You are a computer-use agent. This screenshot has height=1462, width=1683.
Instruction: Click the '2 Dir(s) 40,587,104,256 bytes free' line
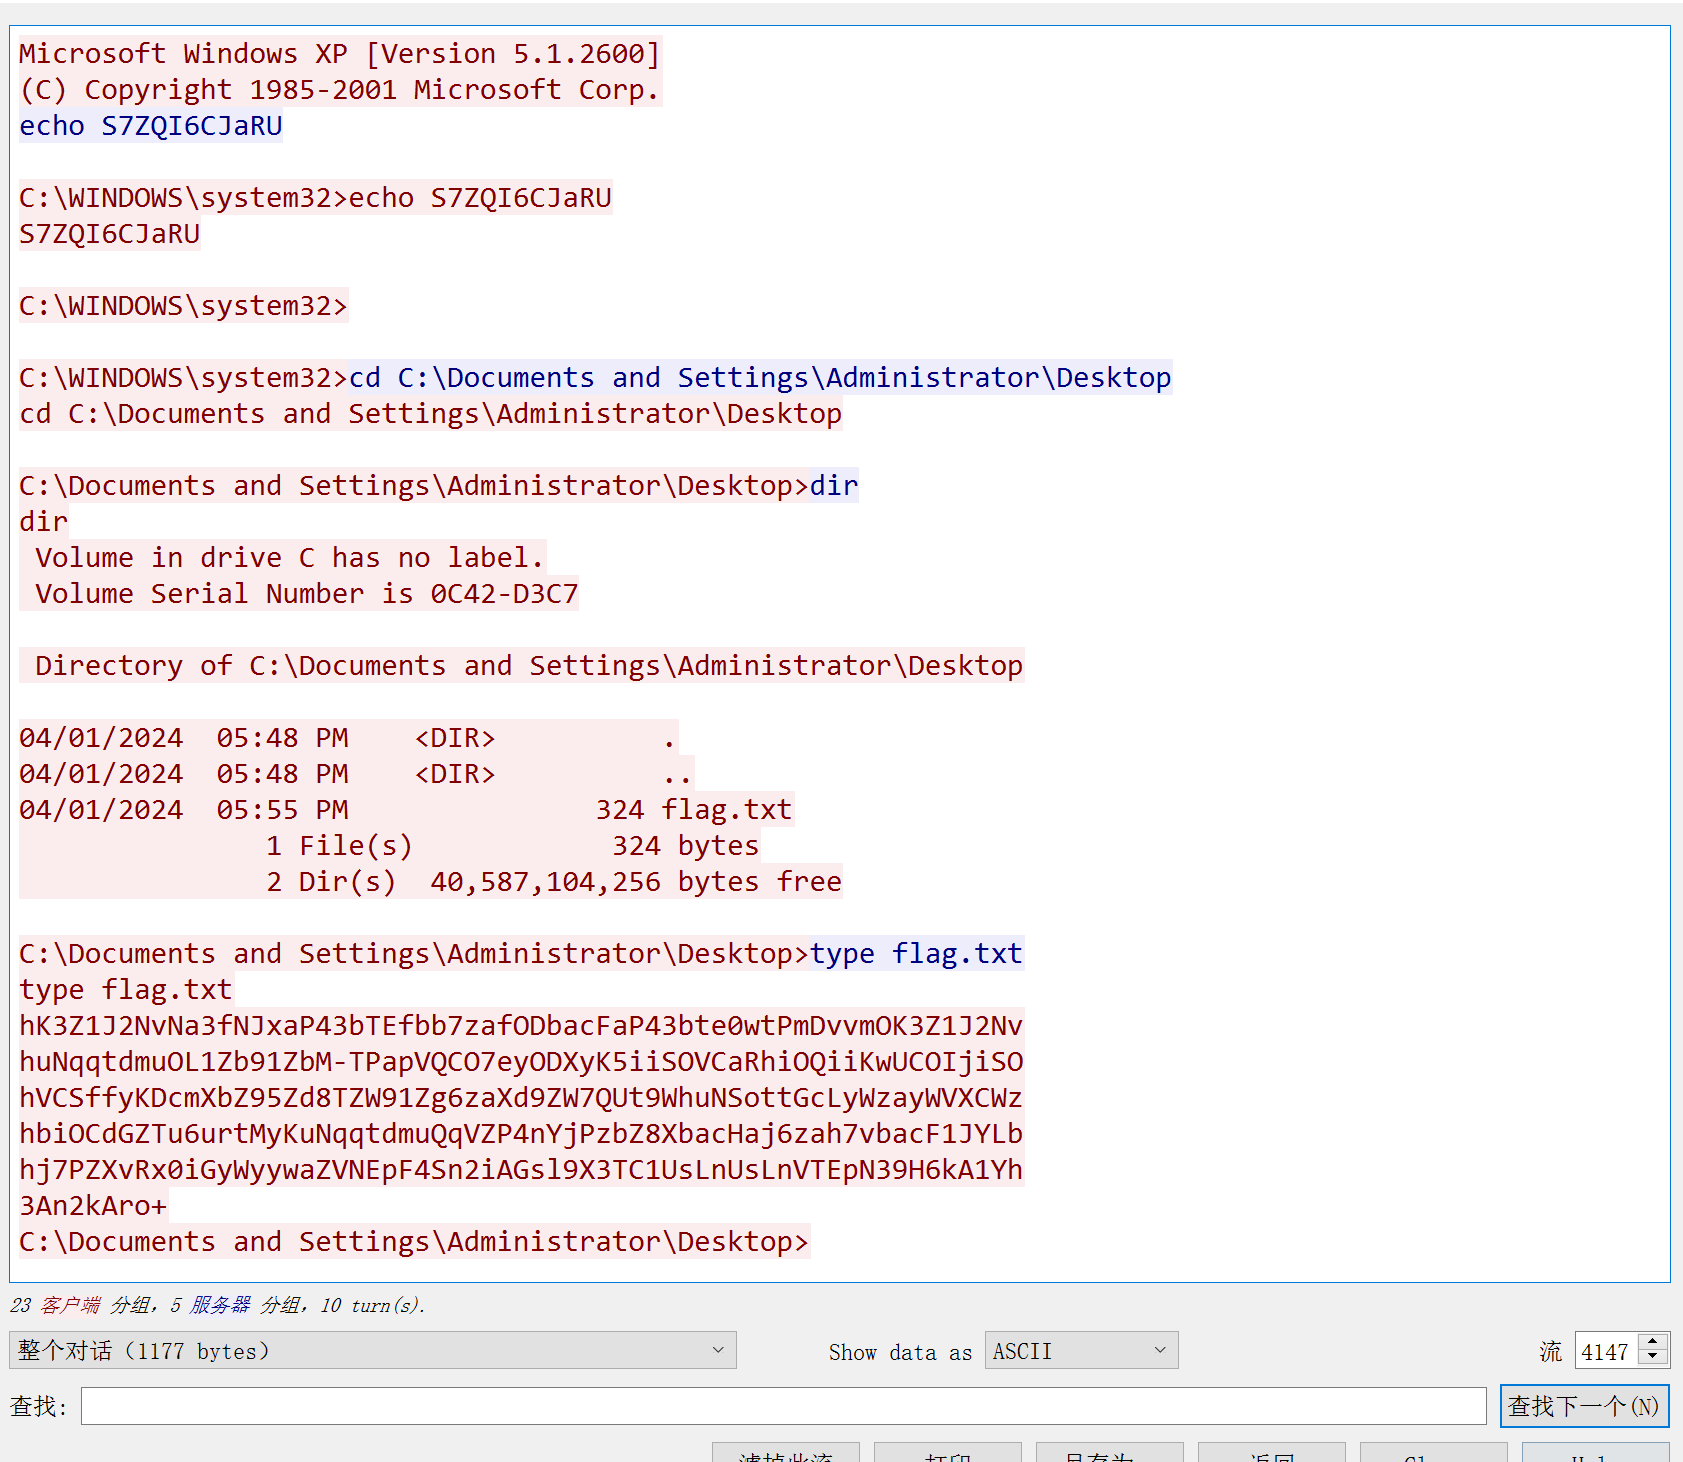pos(554,881)
